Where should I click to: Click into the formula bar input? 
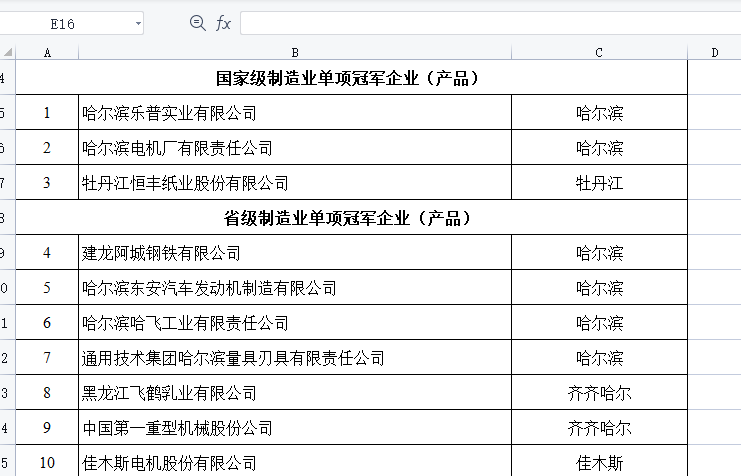491,23
